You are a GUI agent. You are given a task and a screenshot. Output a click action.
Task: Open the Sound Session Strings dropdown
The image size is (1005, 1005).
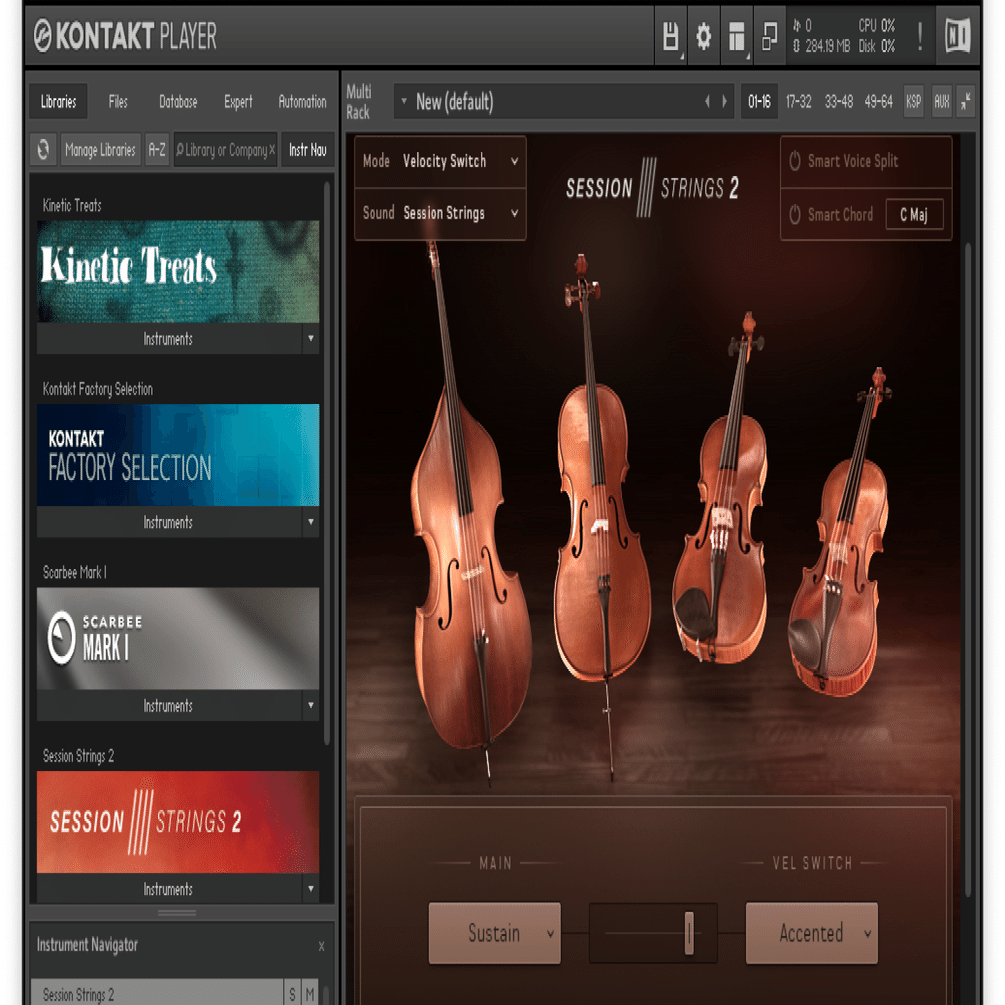pos(440,213)
